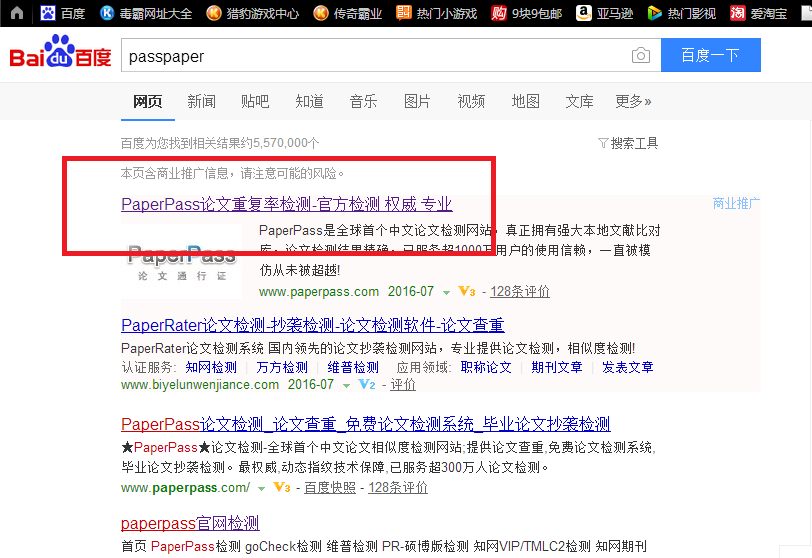This screenshot has width=812, height=558.
Task: Switch to the 新闻 tab
Action: (201, 101)
